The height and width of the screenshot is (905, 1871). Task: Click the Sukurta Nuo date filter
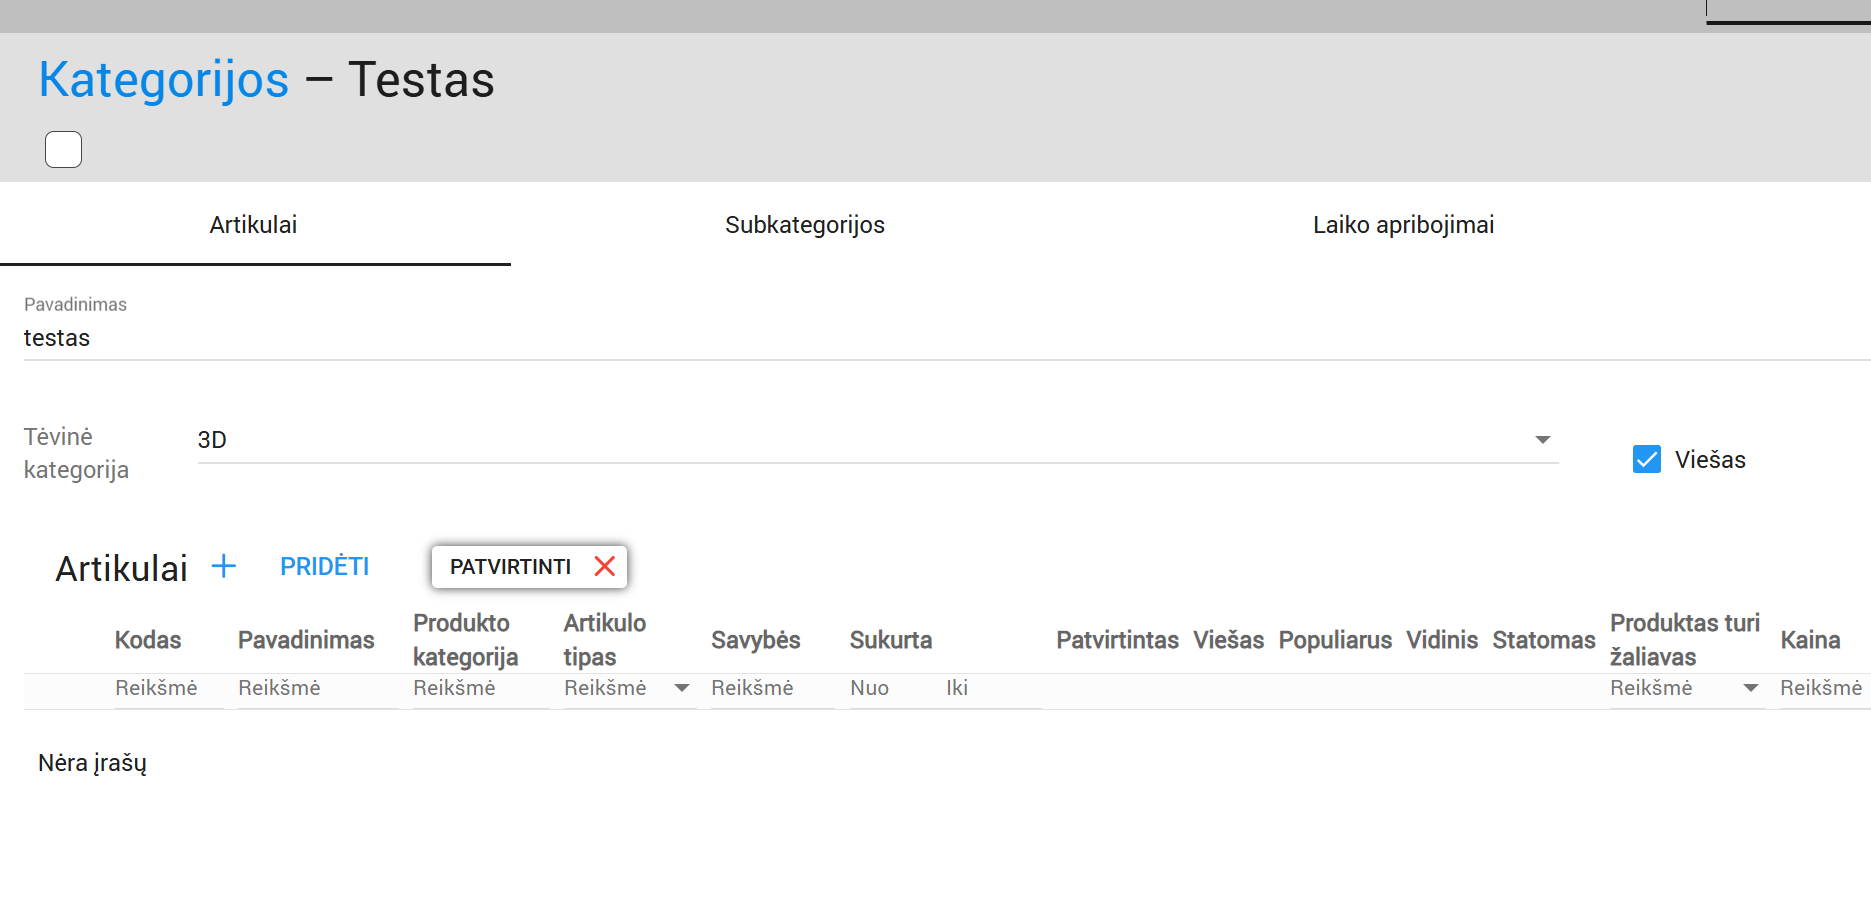click(x=888, y=688)
